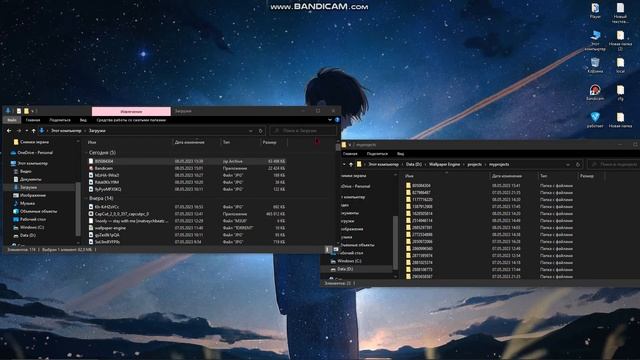Click the up arrow in the Загрузки window
The width and height of the screenshot is (640, 360).
[x=33, y=131]
